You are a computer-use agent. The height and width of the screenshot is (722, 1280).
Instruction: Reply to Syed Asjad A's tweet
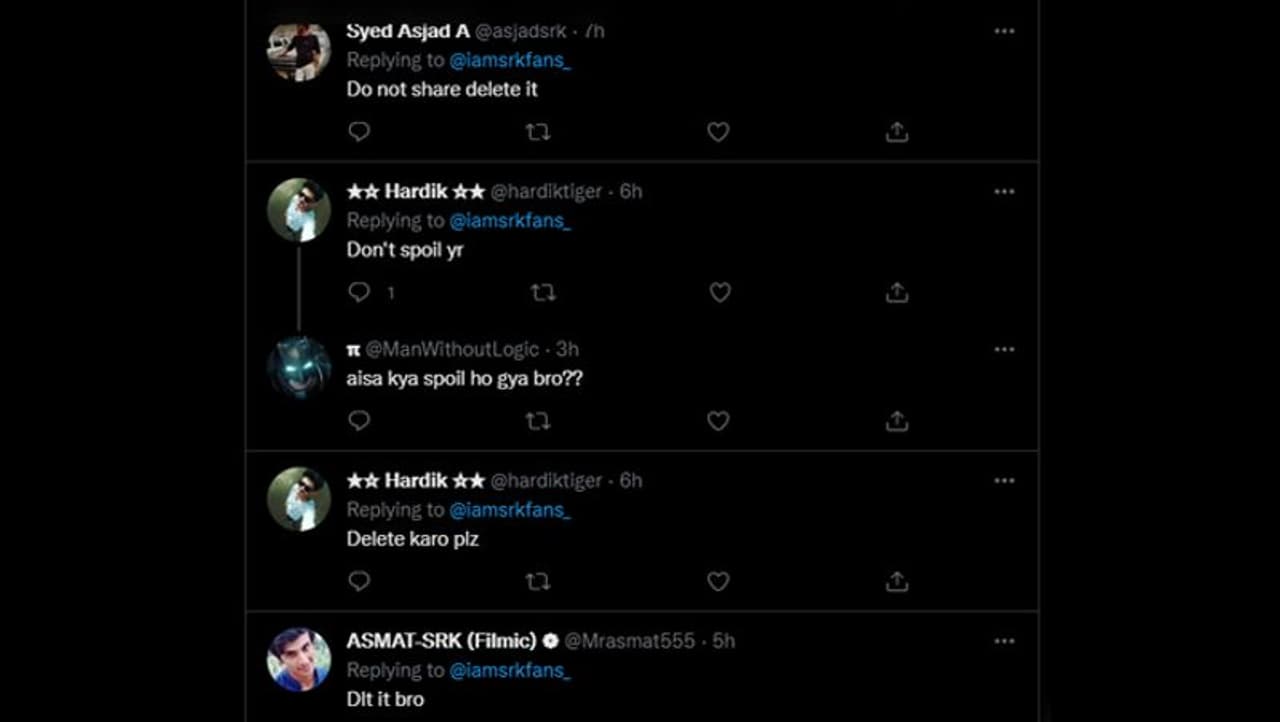click(x=359, y=132)
